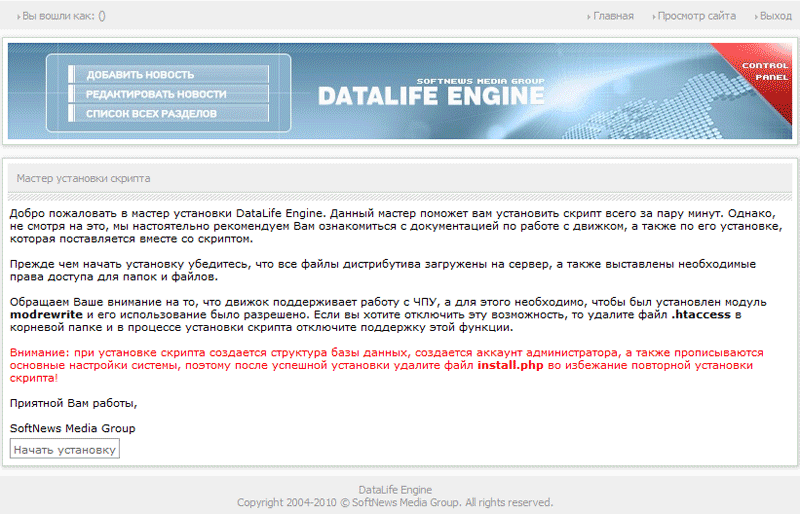Click the DataLife Engine logo
800x514 pixels.
point(431,92)
